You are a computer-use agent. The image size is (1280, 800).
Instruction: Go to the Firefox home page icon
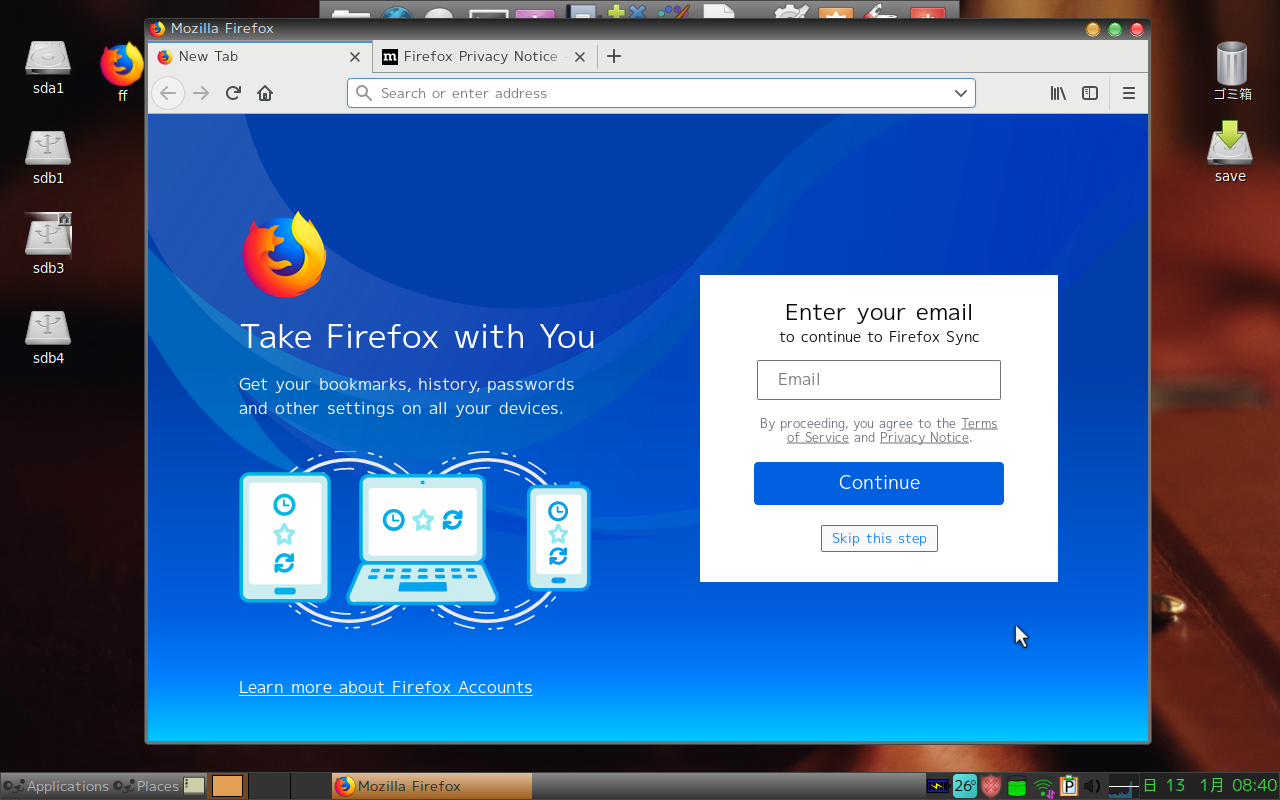point(265,93)
